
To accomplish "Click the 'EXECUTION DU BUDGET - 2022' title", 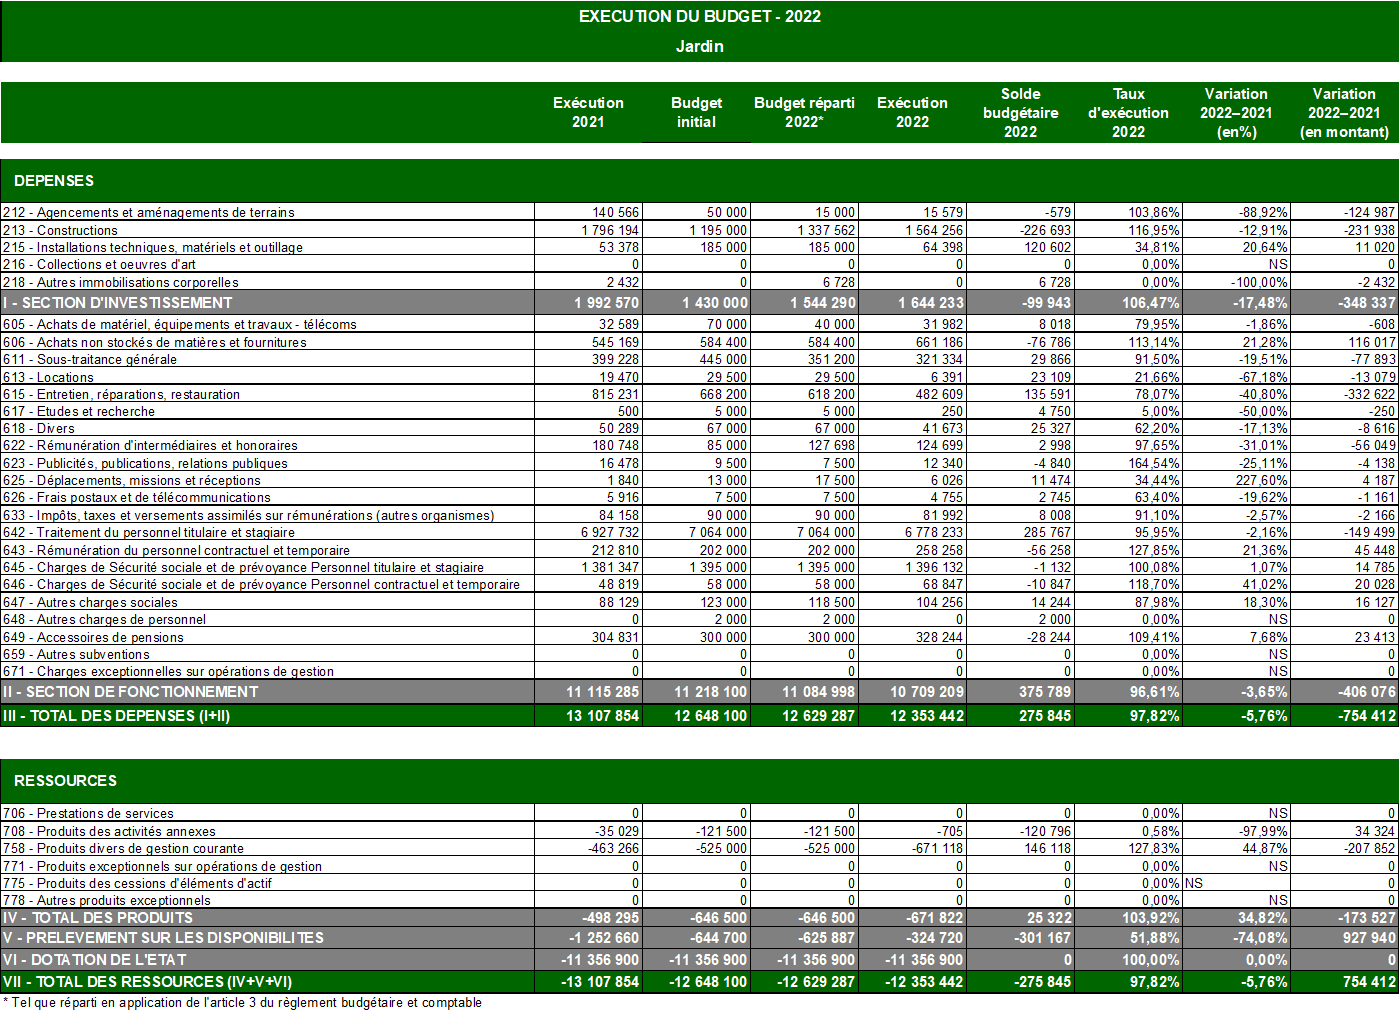I will [699, 16].
